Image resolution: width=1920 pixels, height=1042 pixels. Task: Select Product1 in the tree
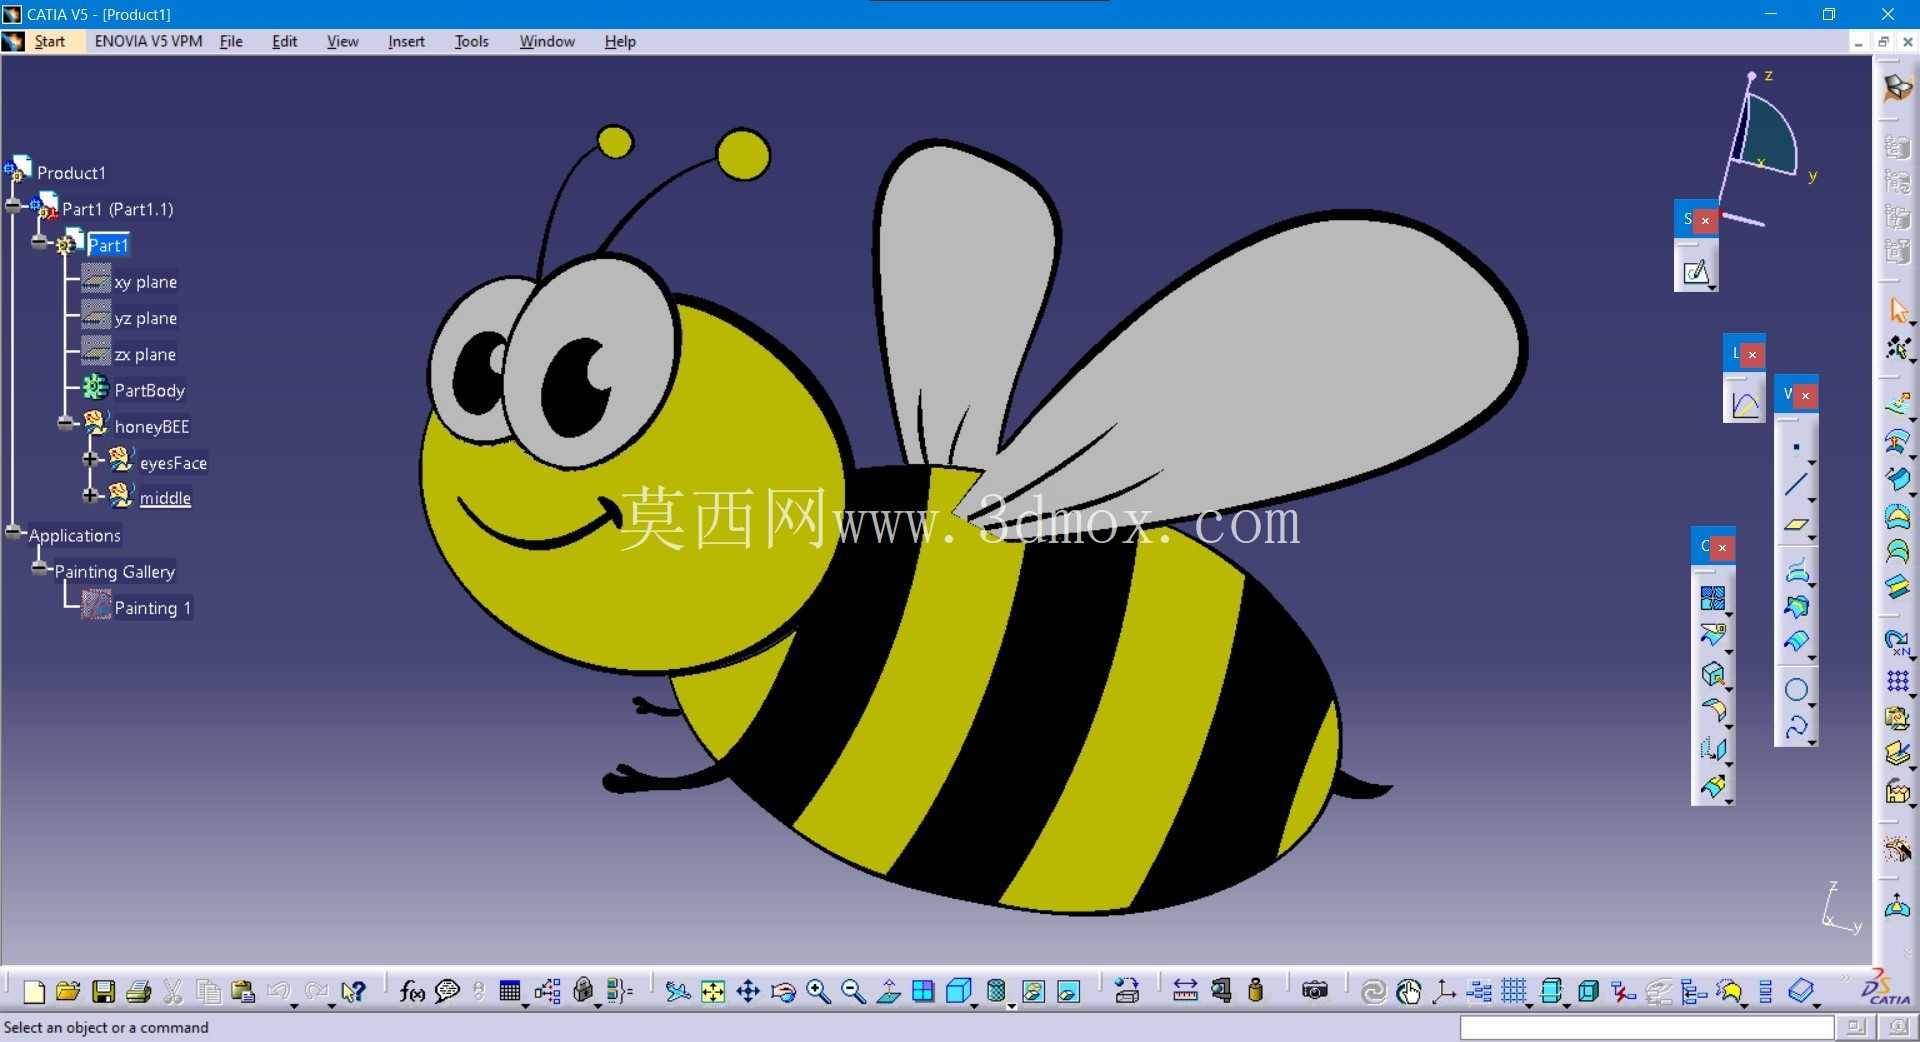click(71, 173)
